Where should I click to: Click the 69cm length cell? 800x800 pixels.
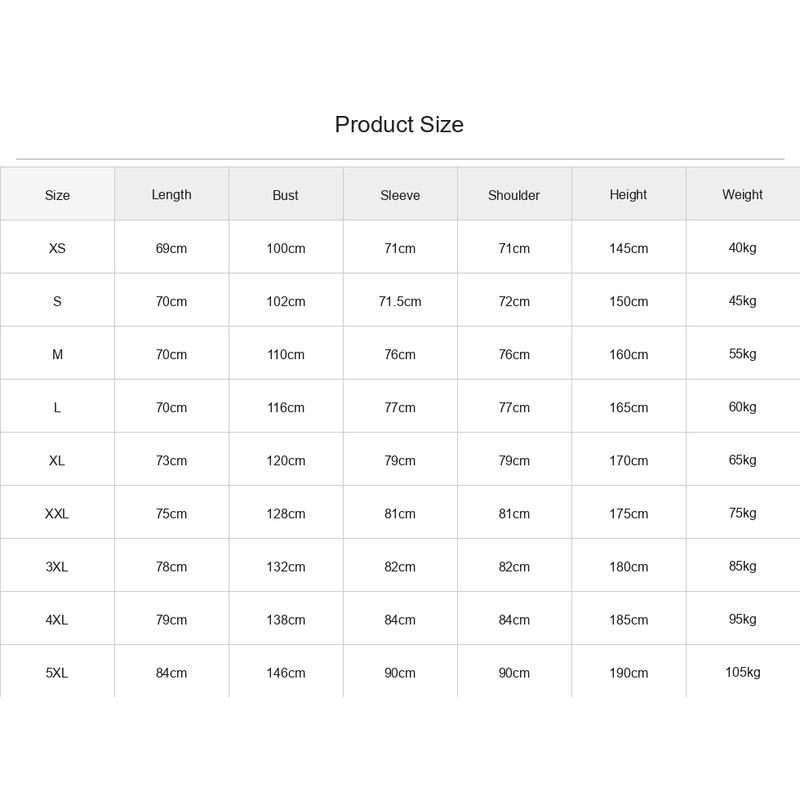pos(171,248)
